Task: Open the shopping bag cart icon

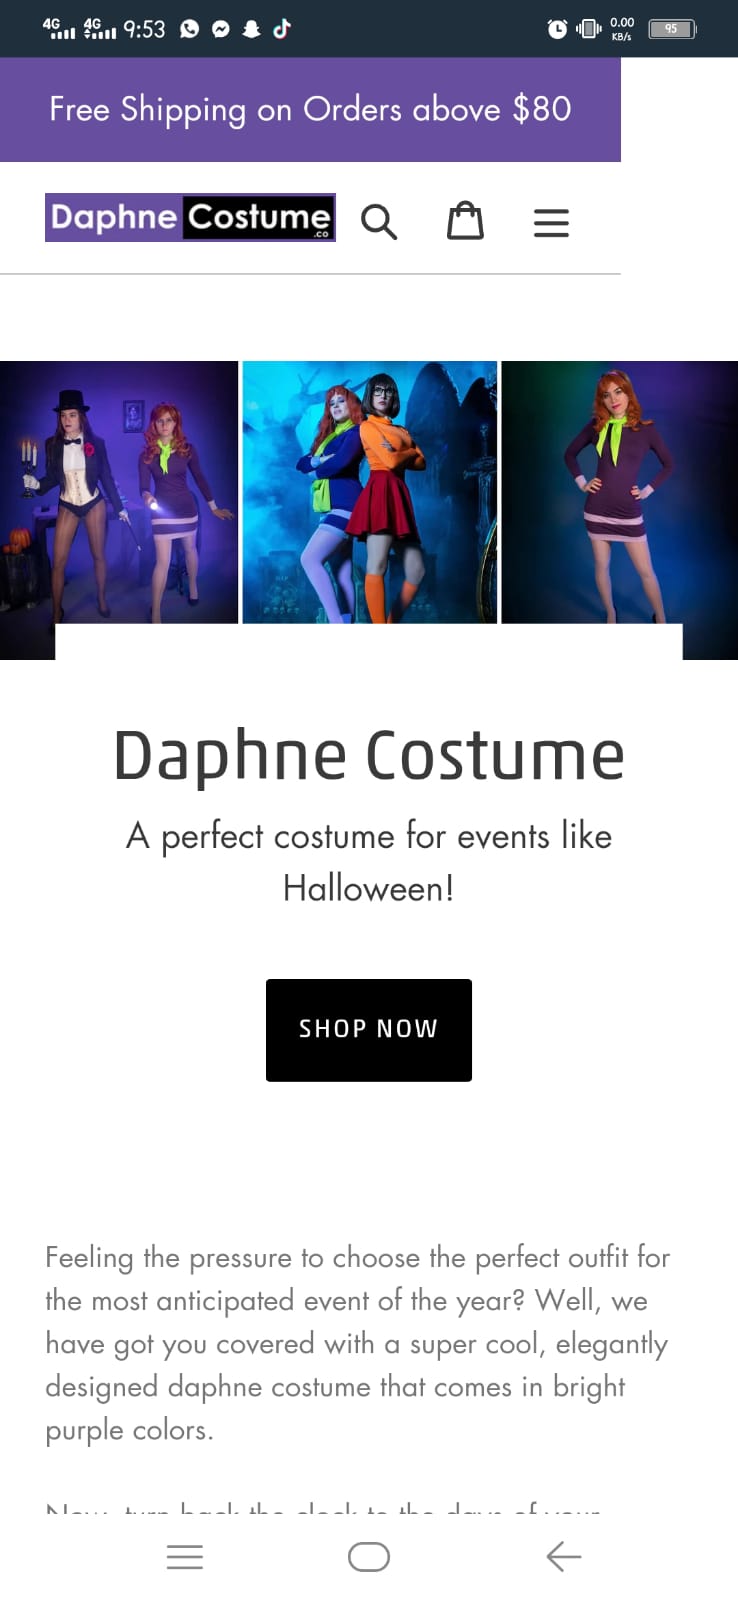Action: coord(465,221)
